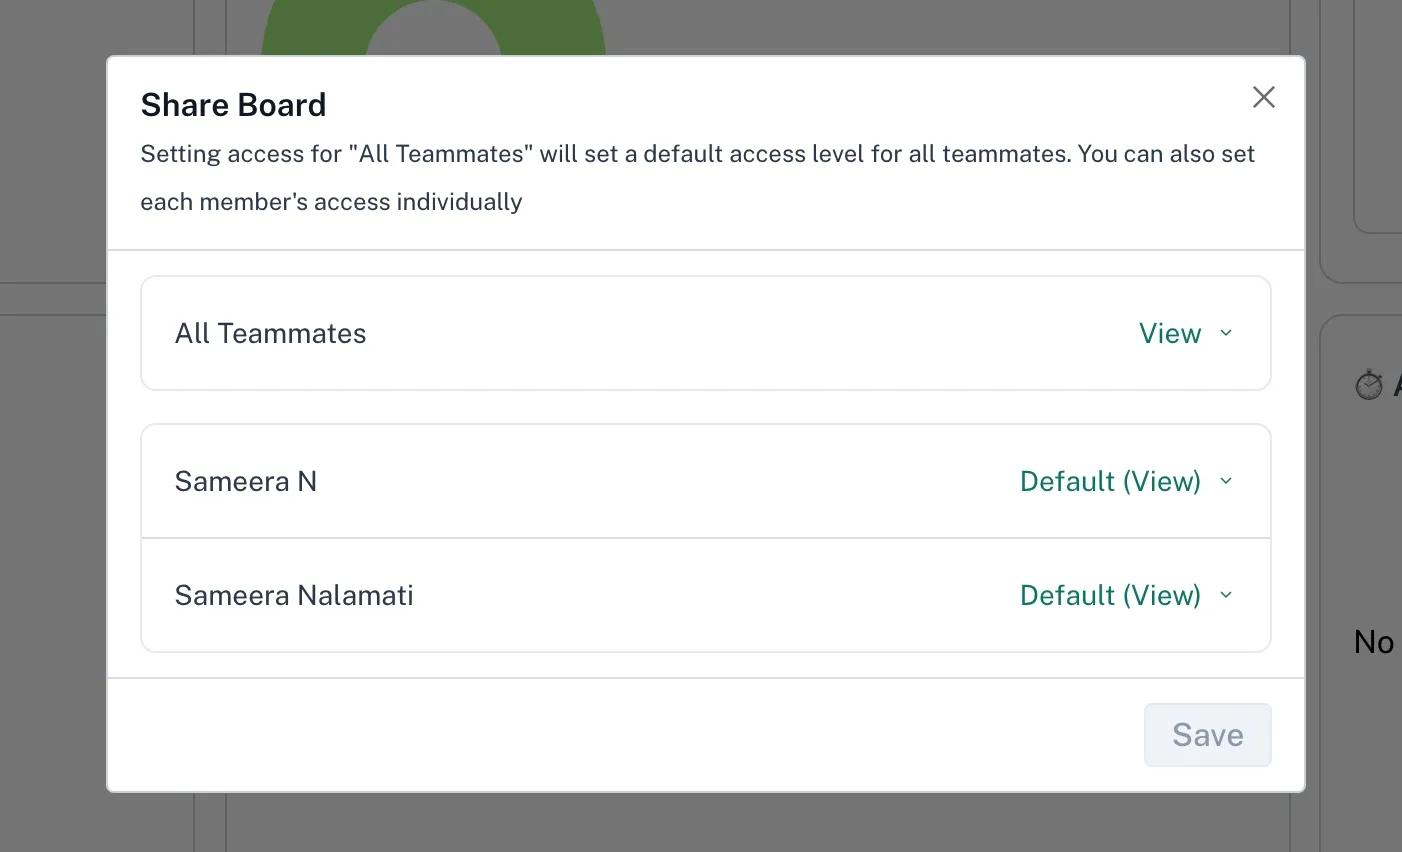
Task: Open Sameera N's "Default (View)" access dropdown
Action: pos(1110,482)
